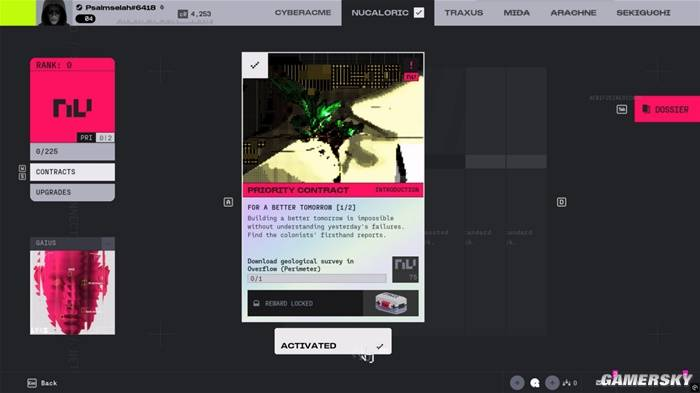The width and height of the screenshot is (700, 393).
Task: Switch to the Traxus faction tab
Action: click(x=463, y=13)
